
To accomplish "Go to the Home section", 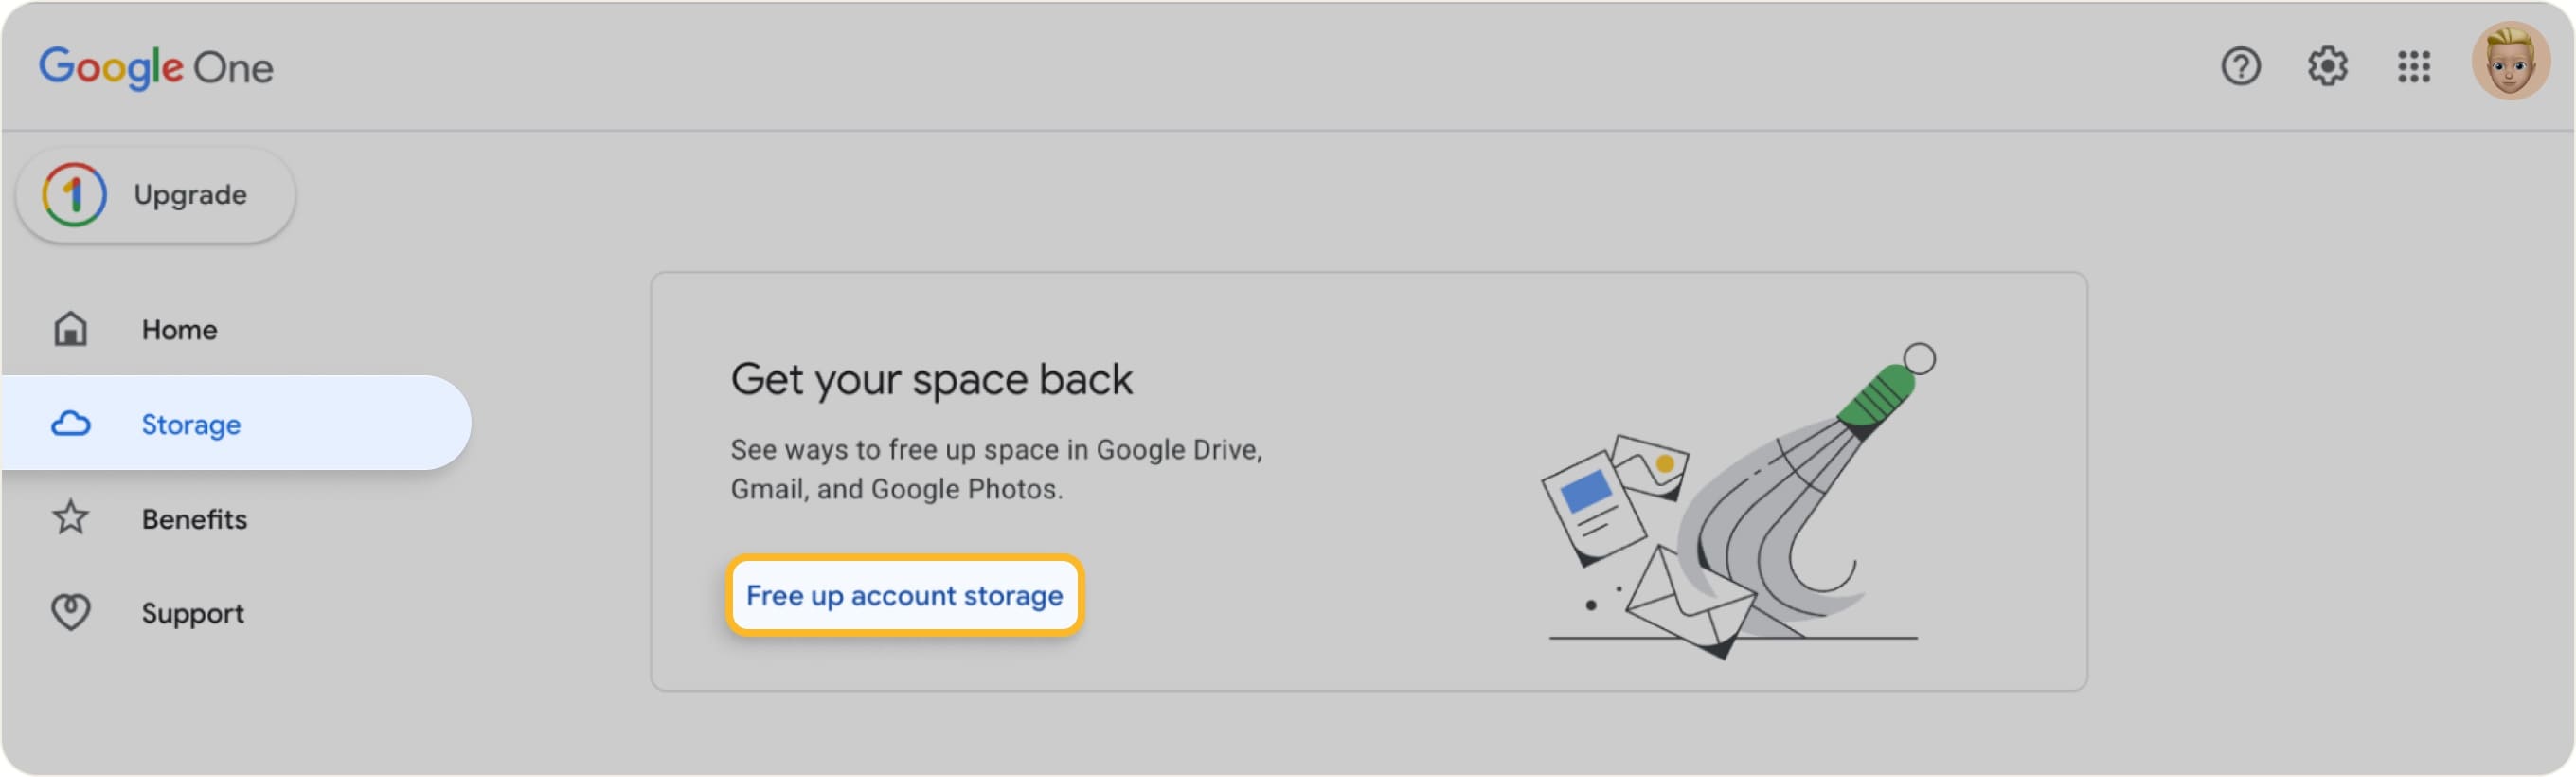I will [x=179, y=328].
